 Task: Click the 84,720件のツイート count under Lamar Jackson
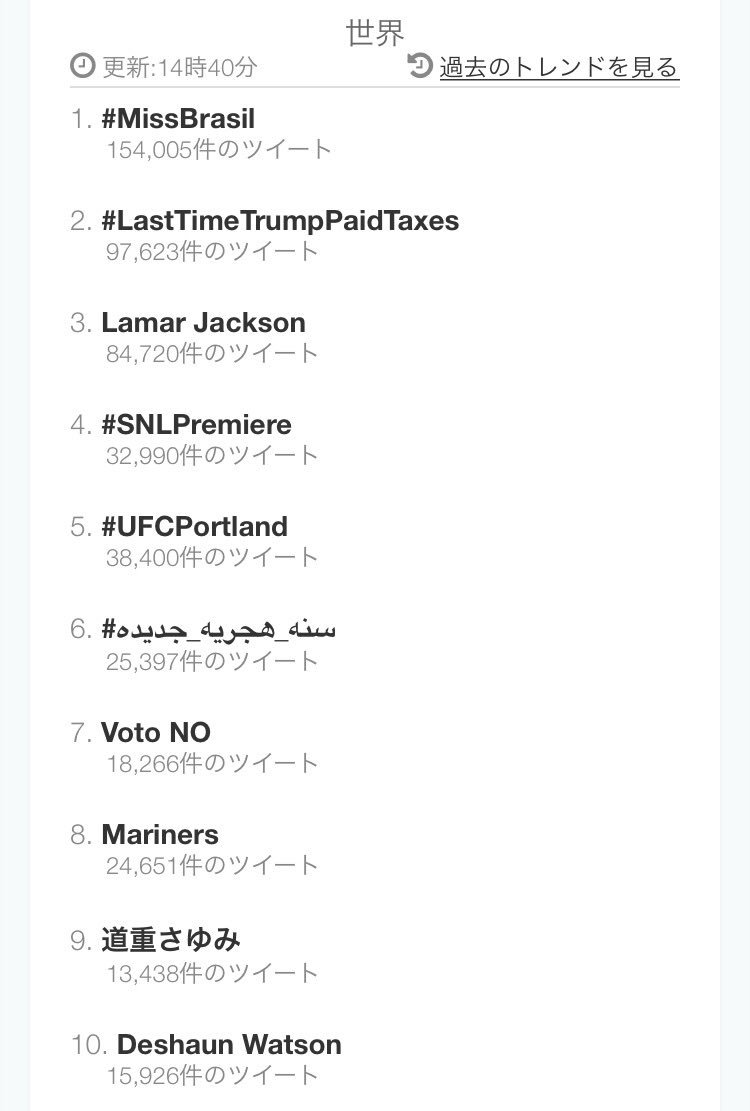(212, 354)
